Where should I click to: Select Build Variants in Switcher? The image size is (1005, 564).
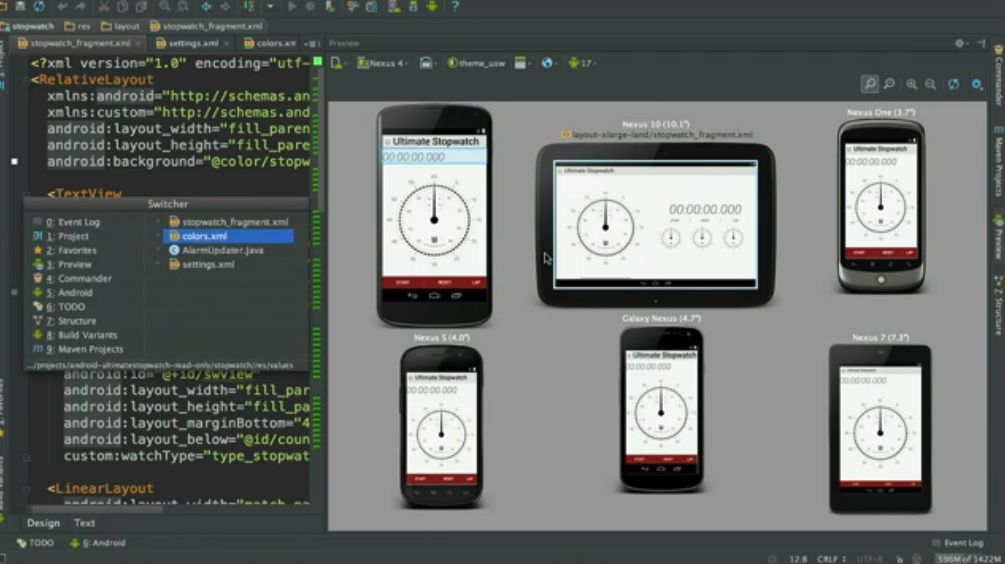[x=81, y=335]
